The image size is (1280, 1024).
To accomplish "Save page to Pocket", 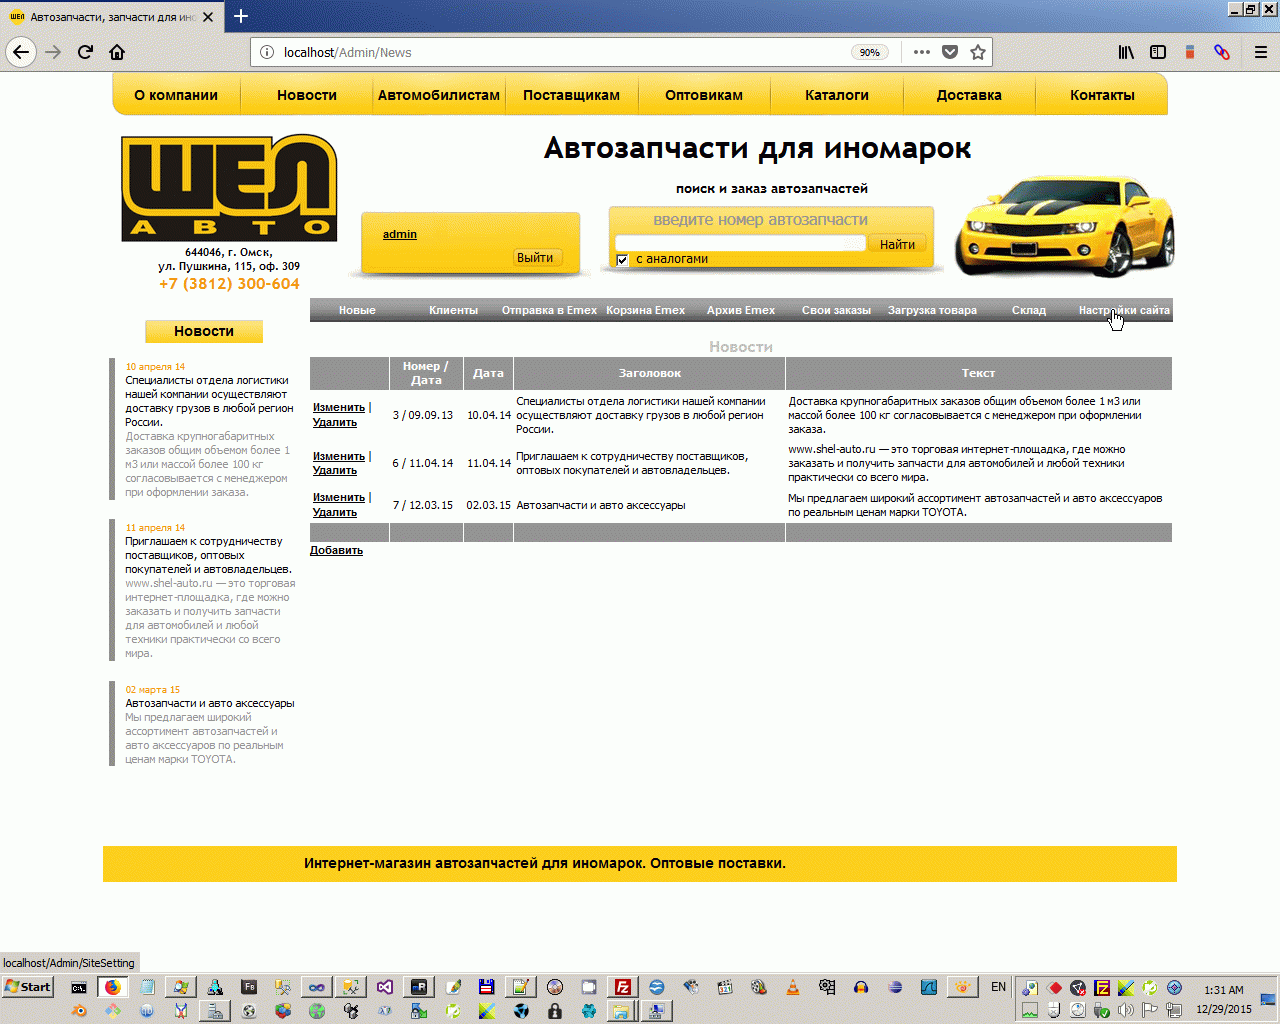I will click(950, 52).
